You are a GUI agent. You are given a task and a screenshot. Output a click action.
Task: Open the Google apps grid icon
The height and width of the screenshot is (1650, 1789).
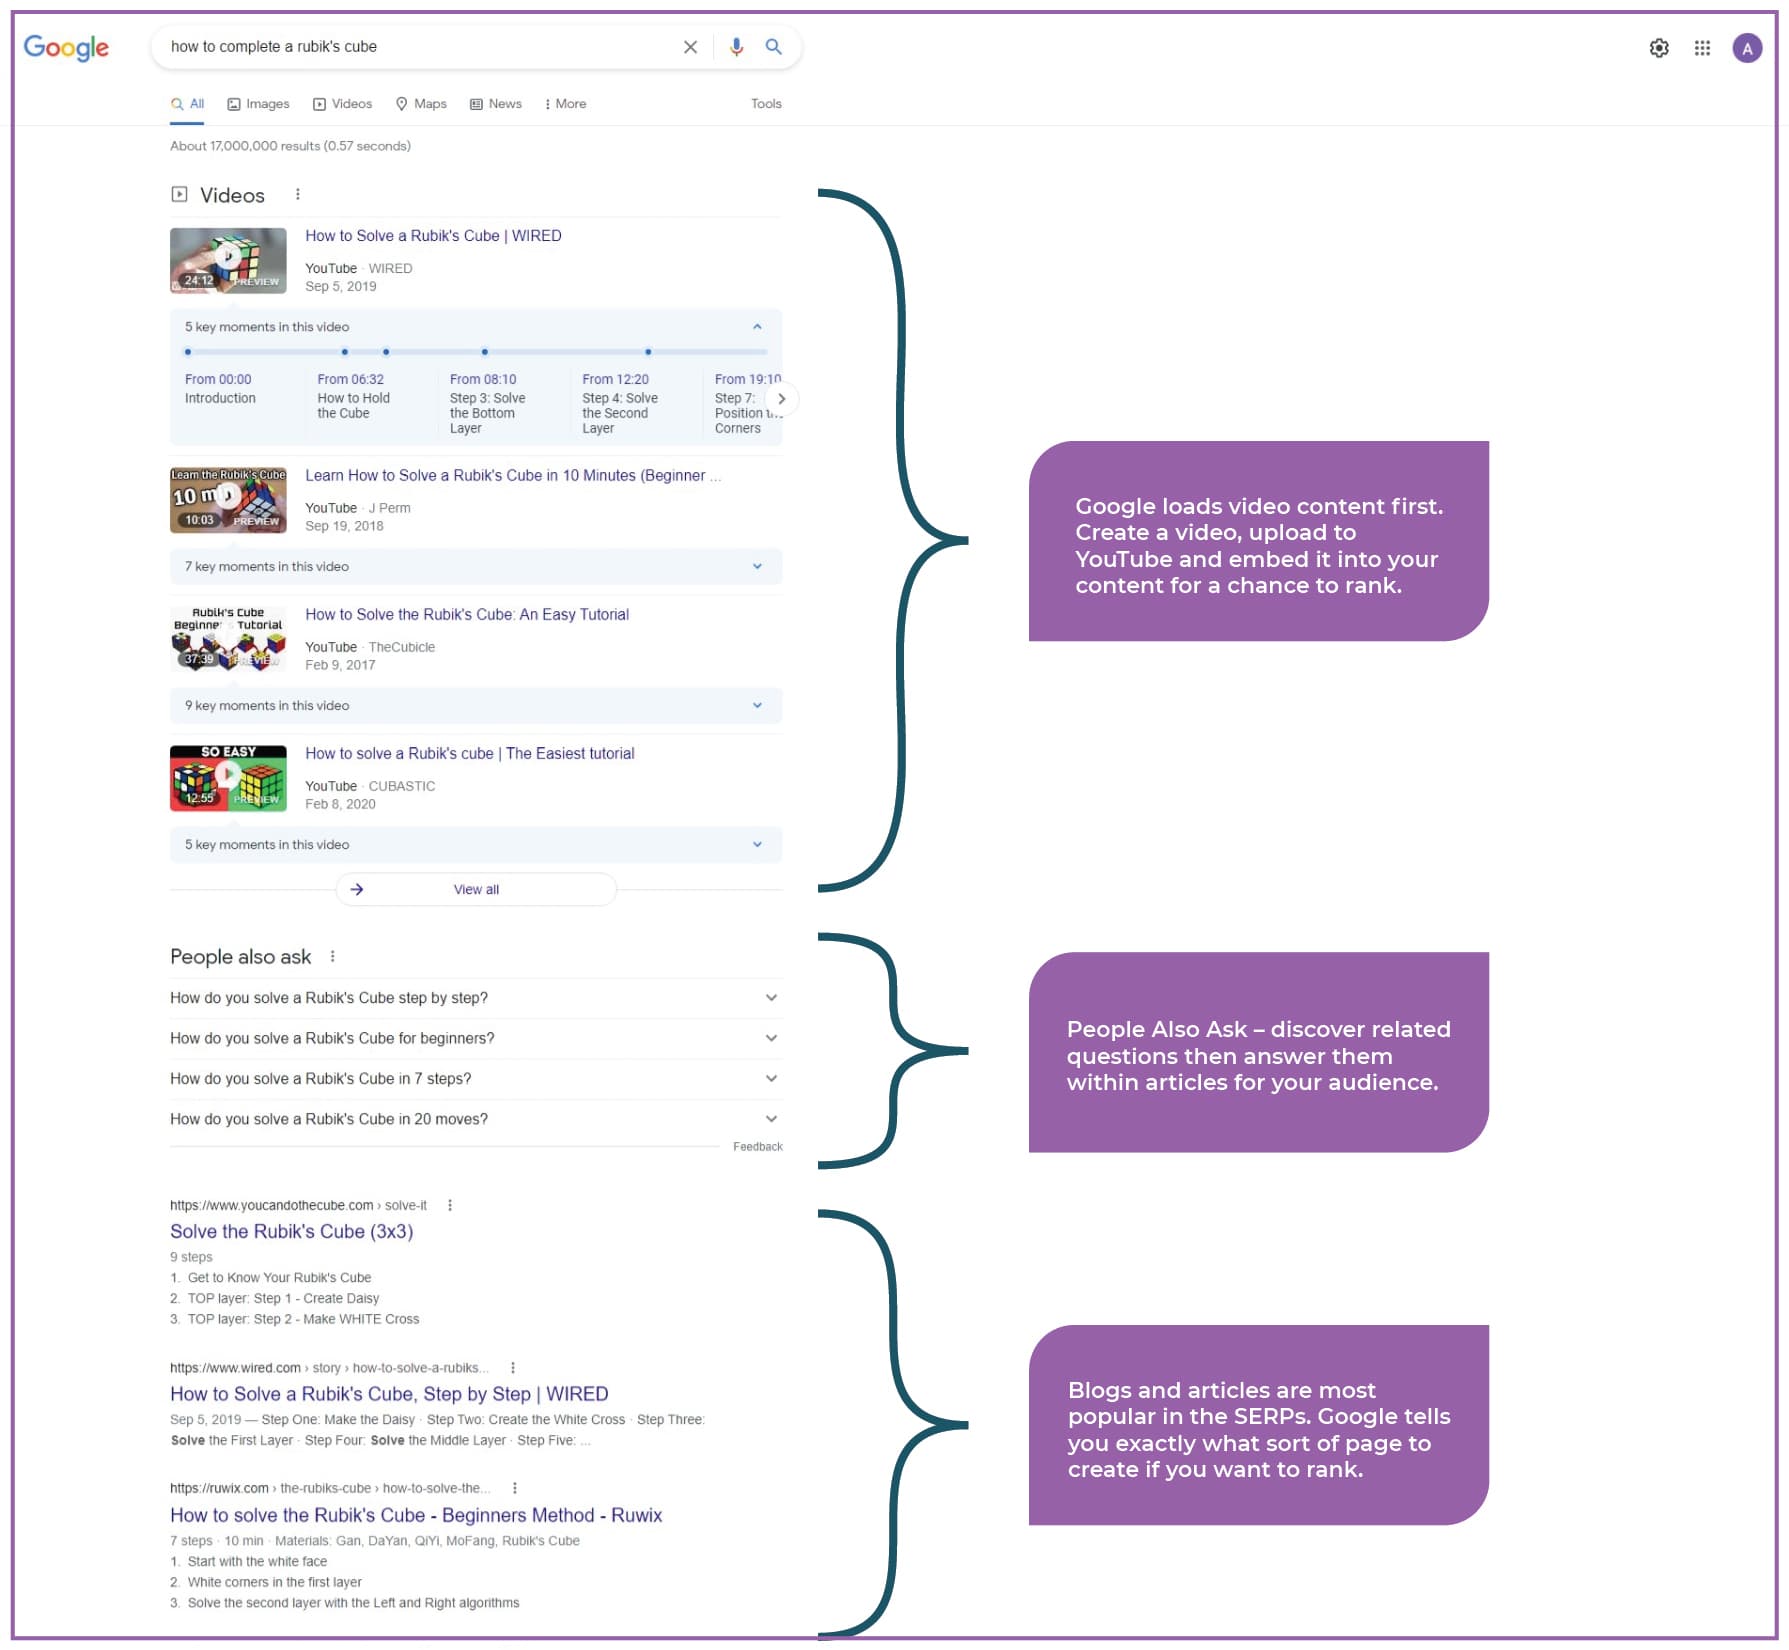[1702, 48]
